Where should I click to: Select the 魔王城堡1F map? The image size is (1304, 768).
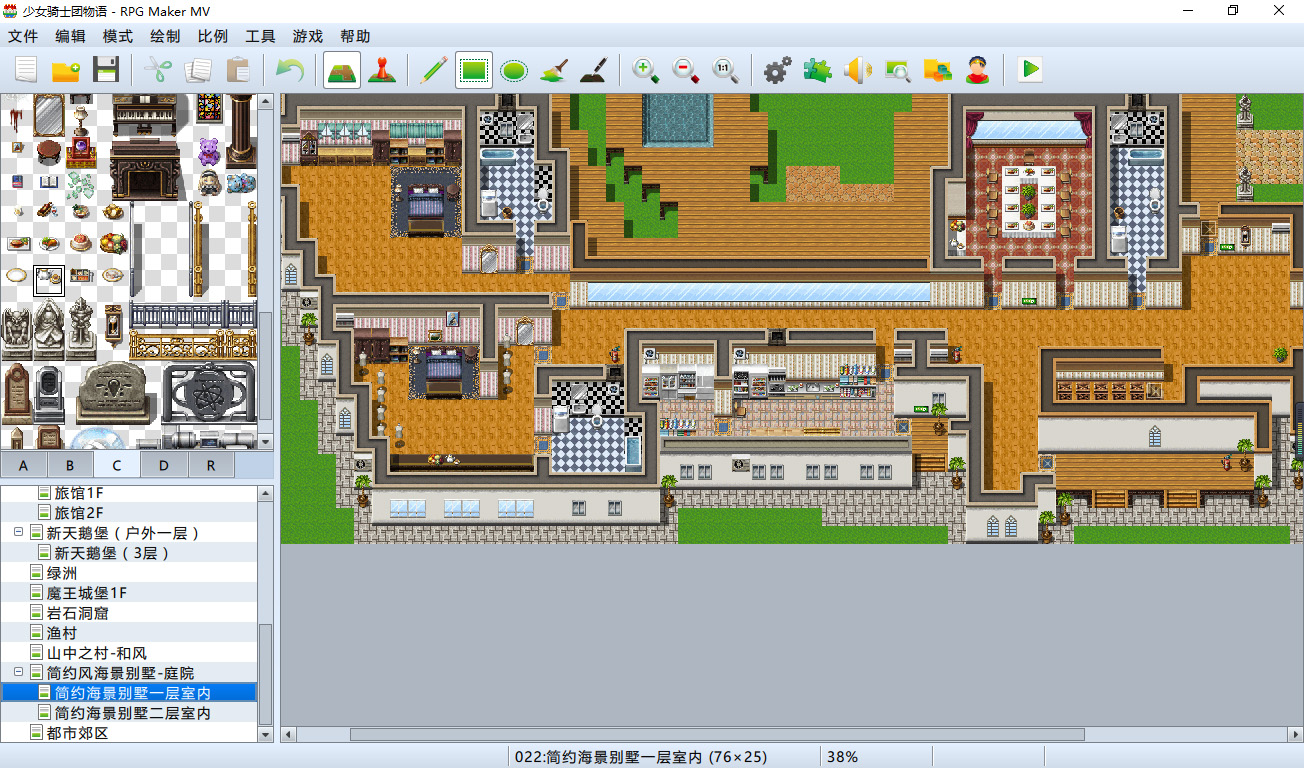point(87,593)
